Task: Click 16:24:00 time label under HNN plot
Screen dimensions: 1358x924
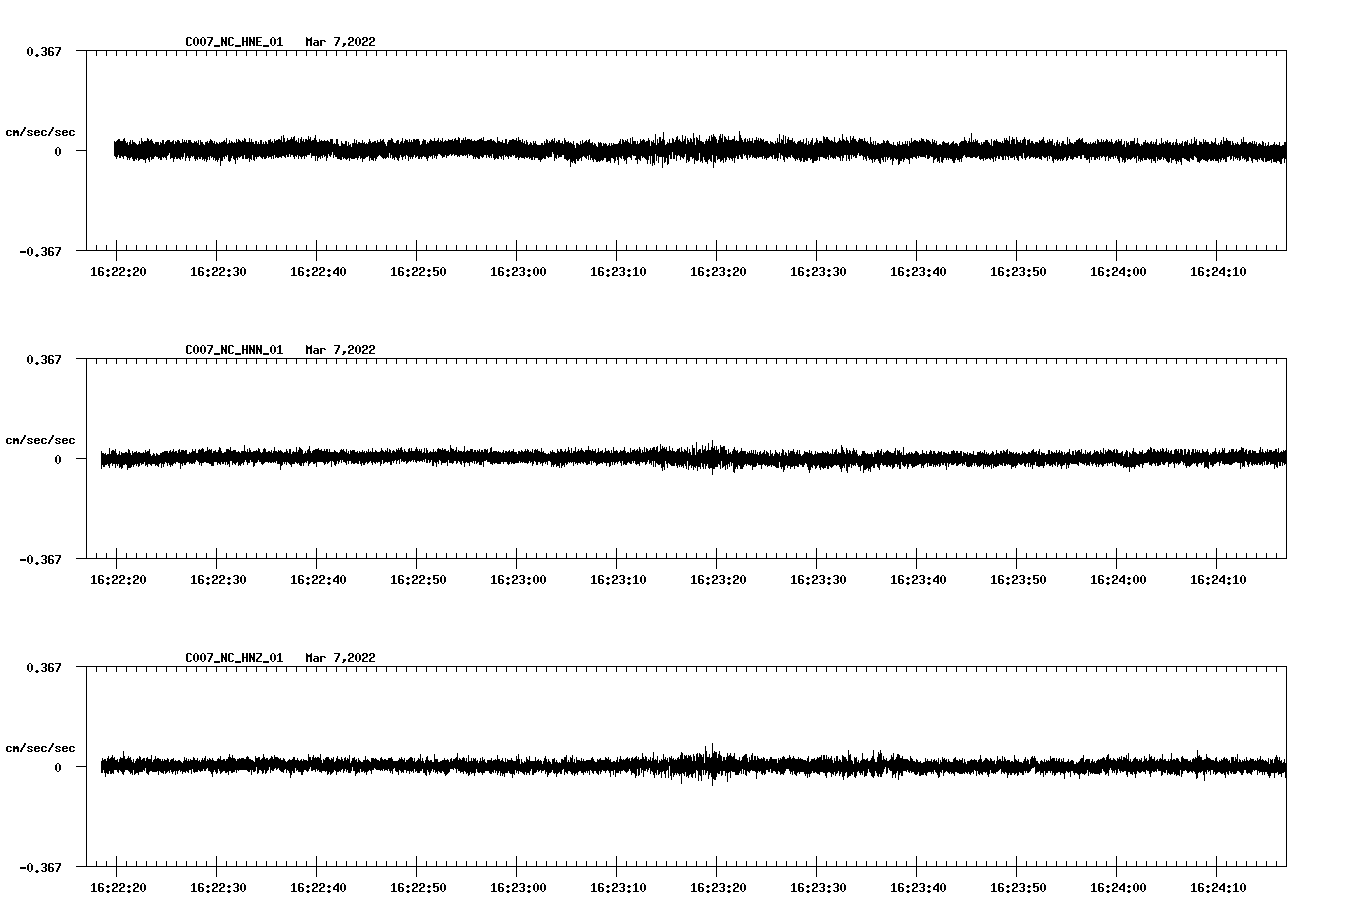Action: click(1118, 579)
